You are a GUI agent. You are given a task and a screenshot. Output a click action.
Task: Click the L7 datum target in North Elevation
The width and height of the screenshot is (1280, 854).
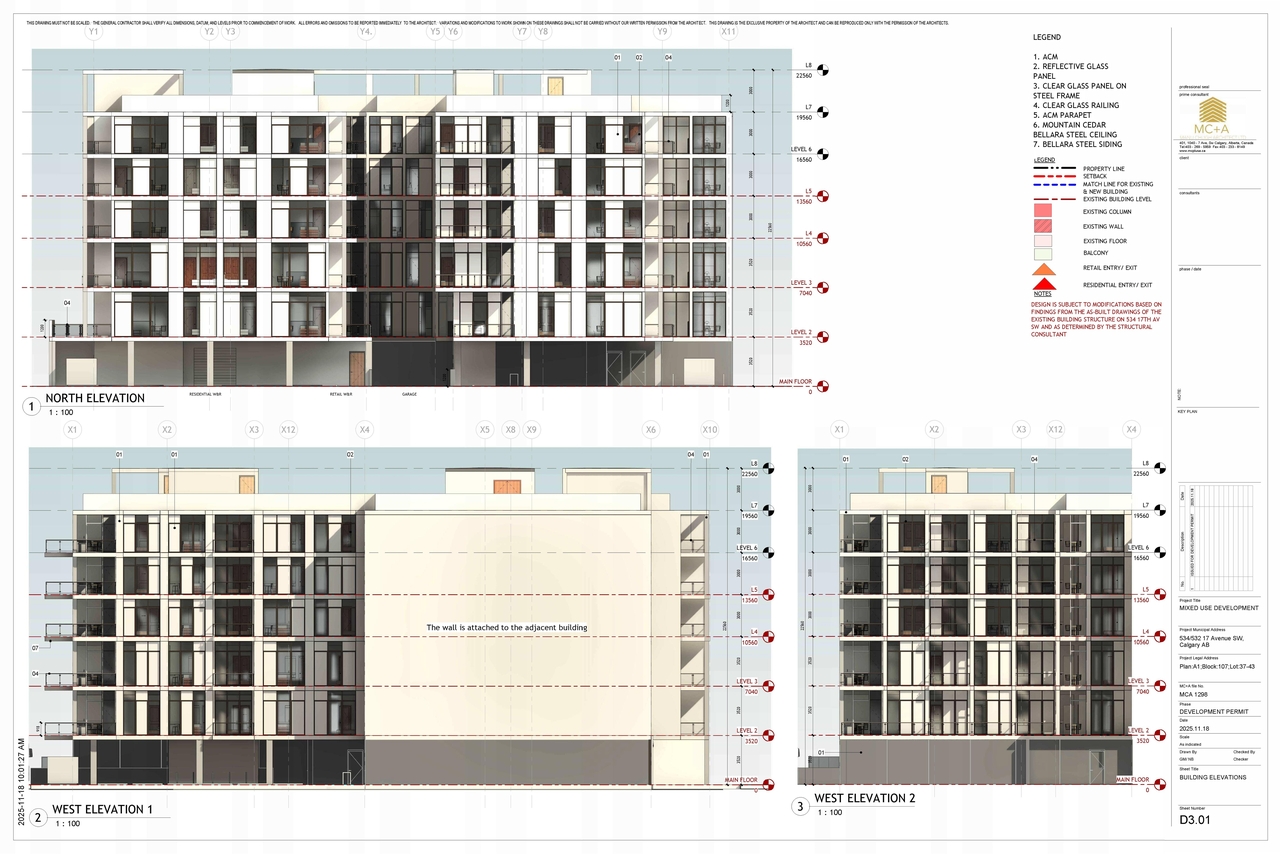824,112
